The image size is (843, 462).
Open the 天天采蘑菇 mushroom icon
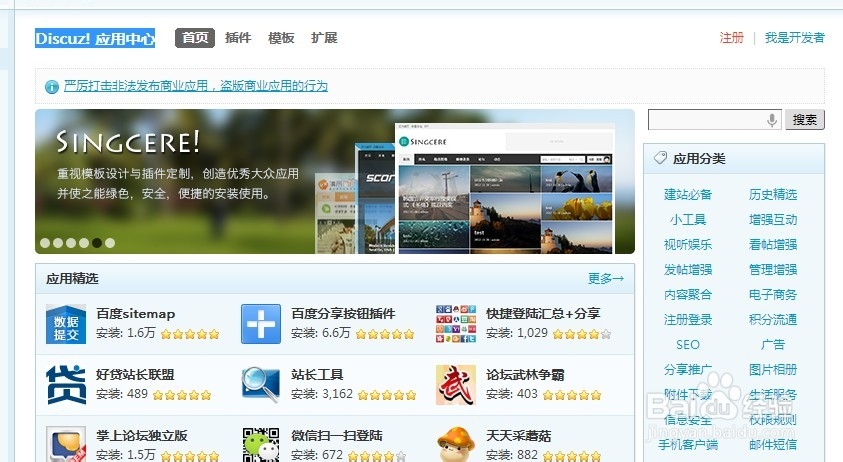click(456, 444)
